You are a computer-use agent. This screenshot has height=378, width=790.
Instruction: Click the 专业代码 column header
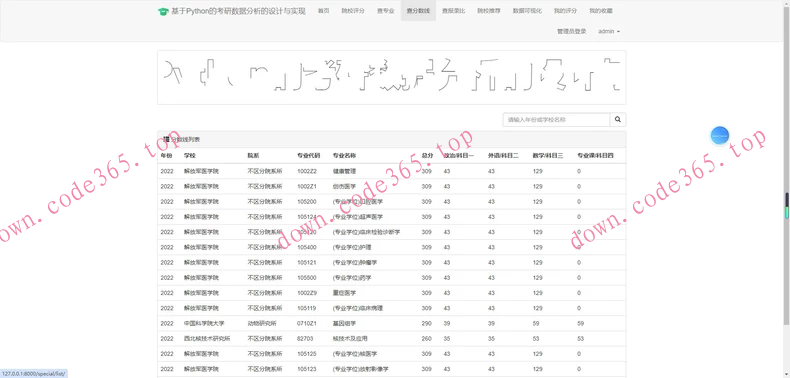pos(308,156)
